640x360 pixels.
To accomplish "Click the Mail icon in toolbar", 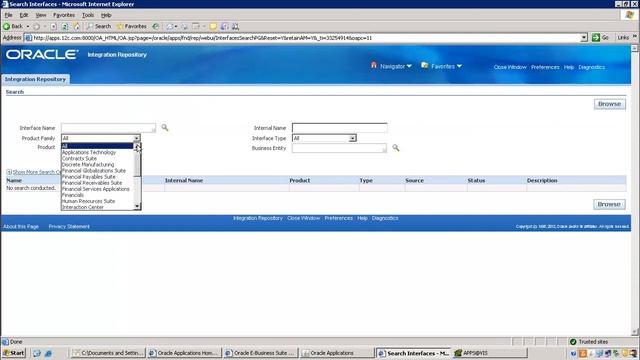I will tap(169, 26).
